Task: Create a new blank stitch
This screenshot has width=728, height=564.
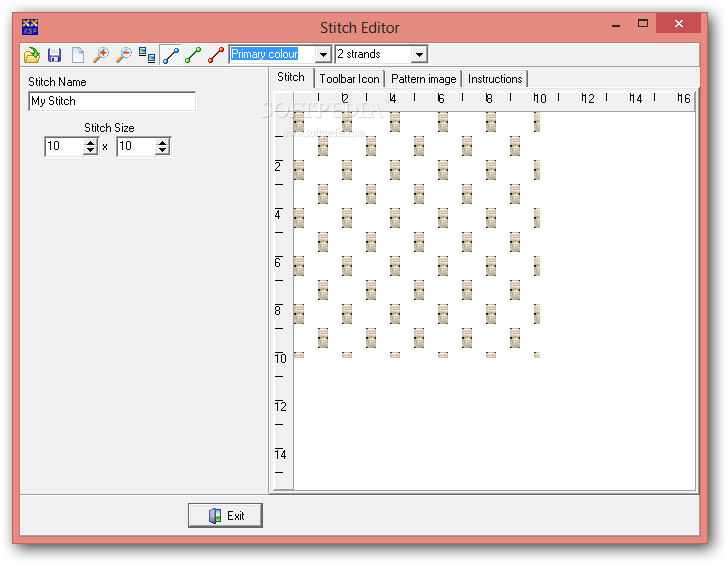Action: [x=78, y=55]
